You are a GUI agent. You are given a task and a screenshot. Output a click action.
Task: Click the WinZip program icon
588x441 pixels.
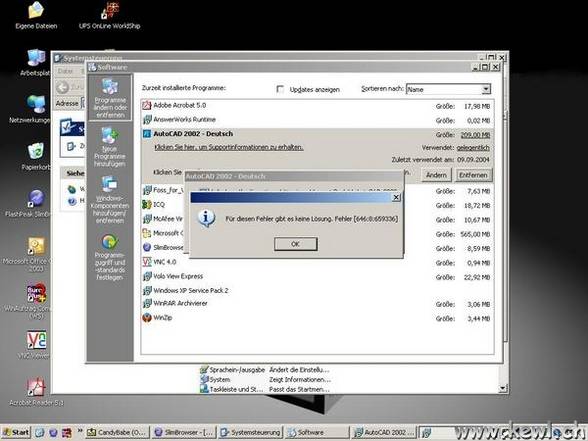tap(147, 318)
